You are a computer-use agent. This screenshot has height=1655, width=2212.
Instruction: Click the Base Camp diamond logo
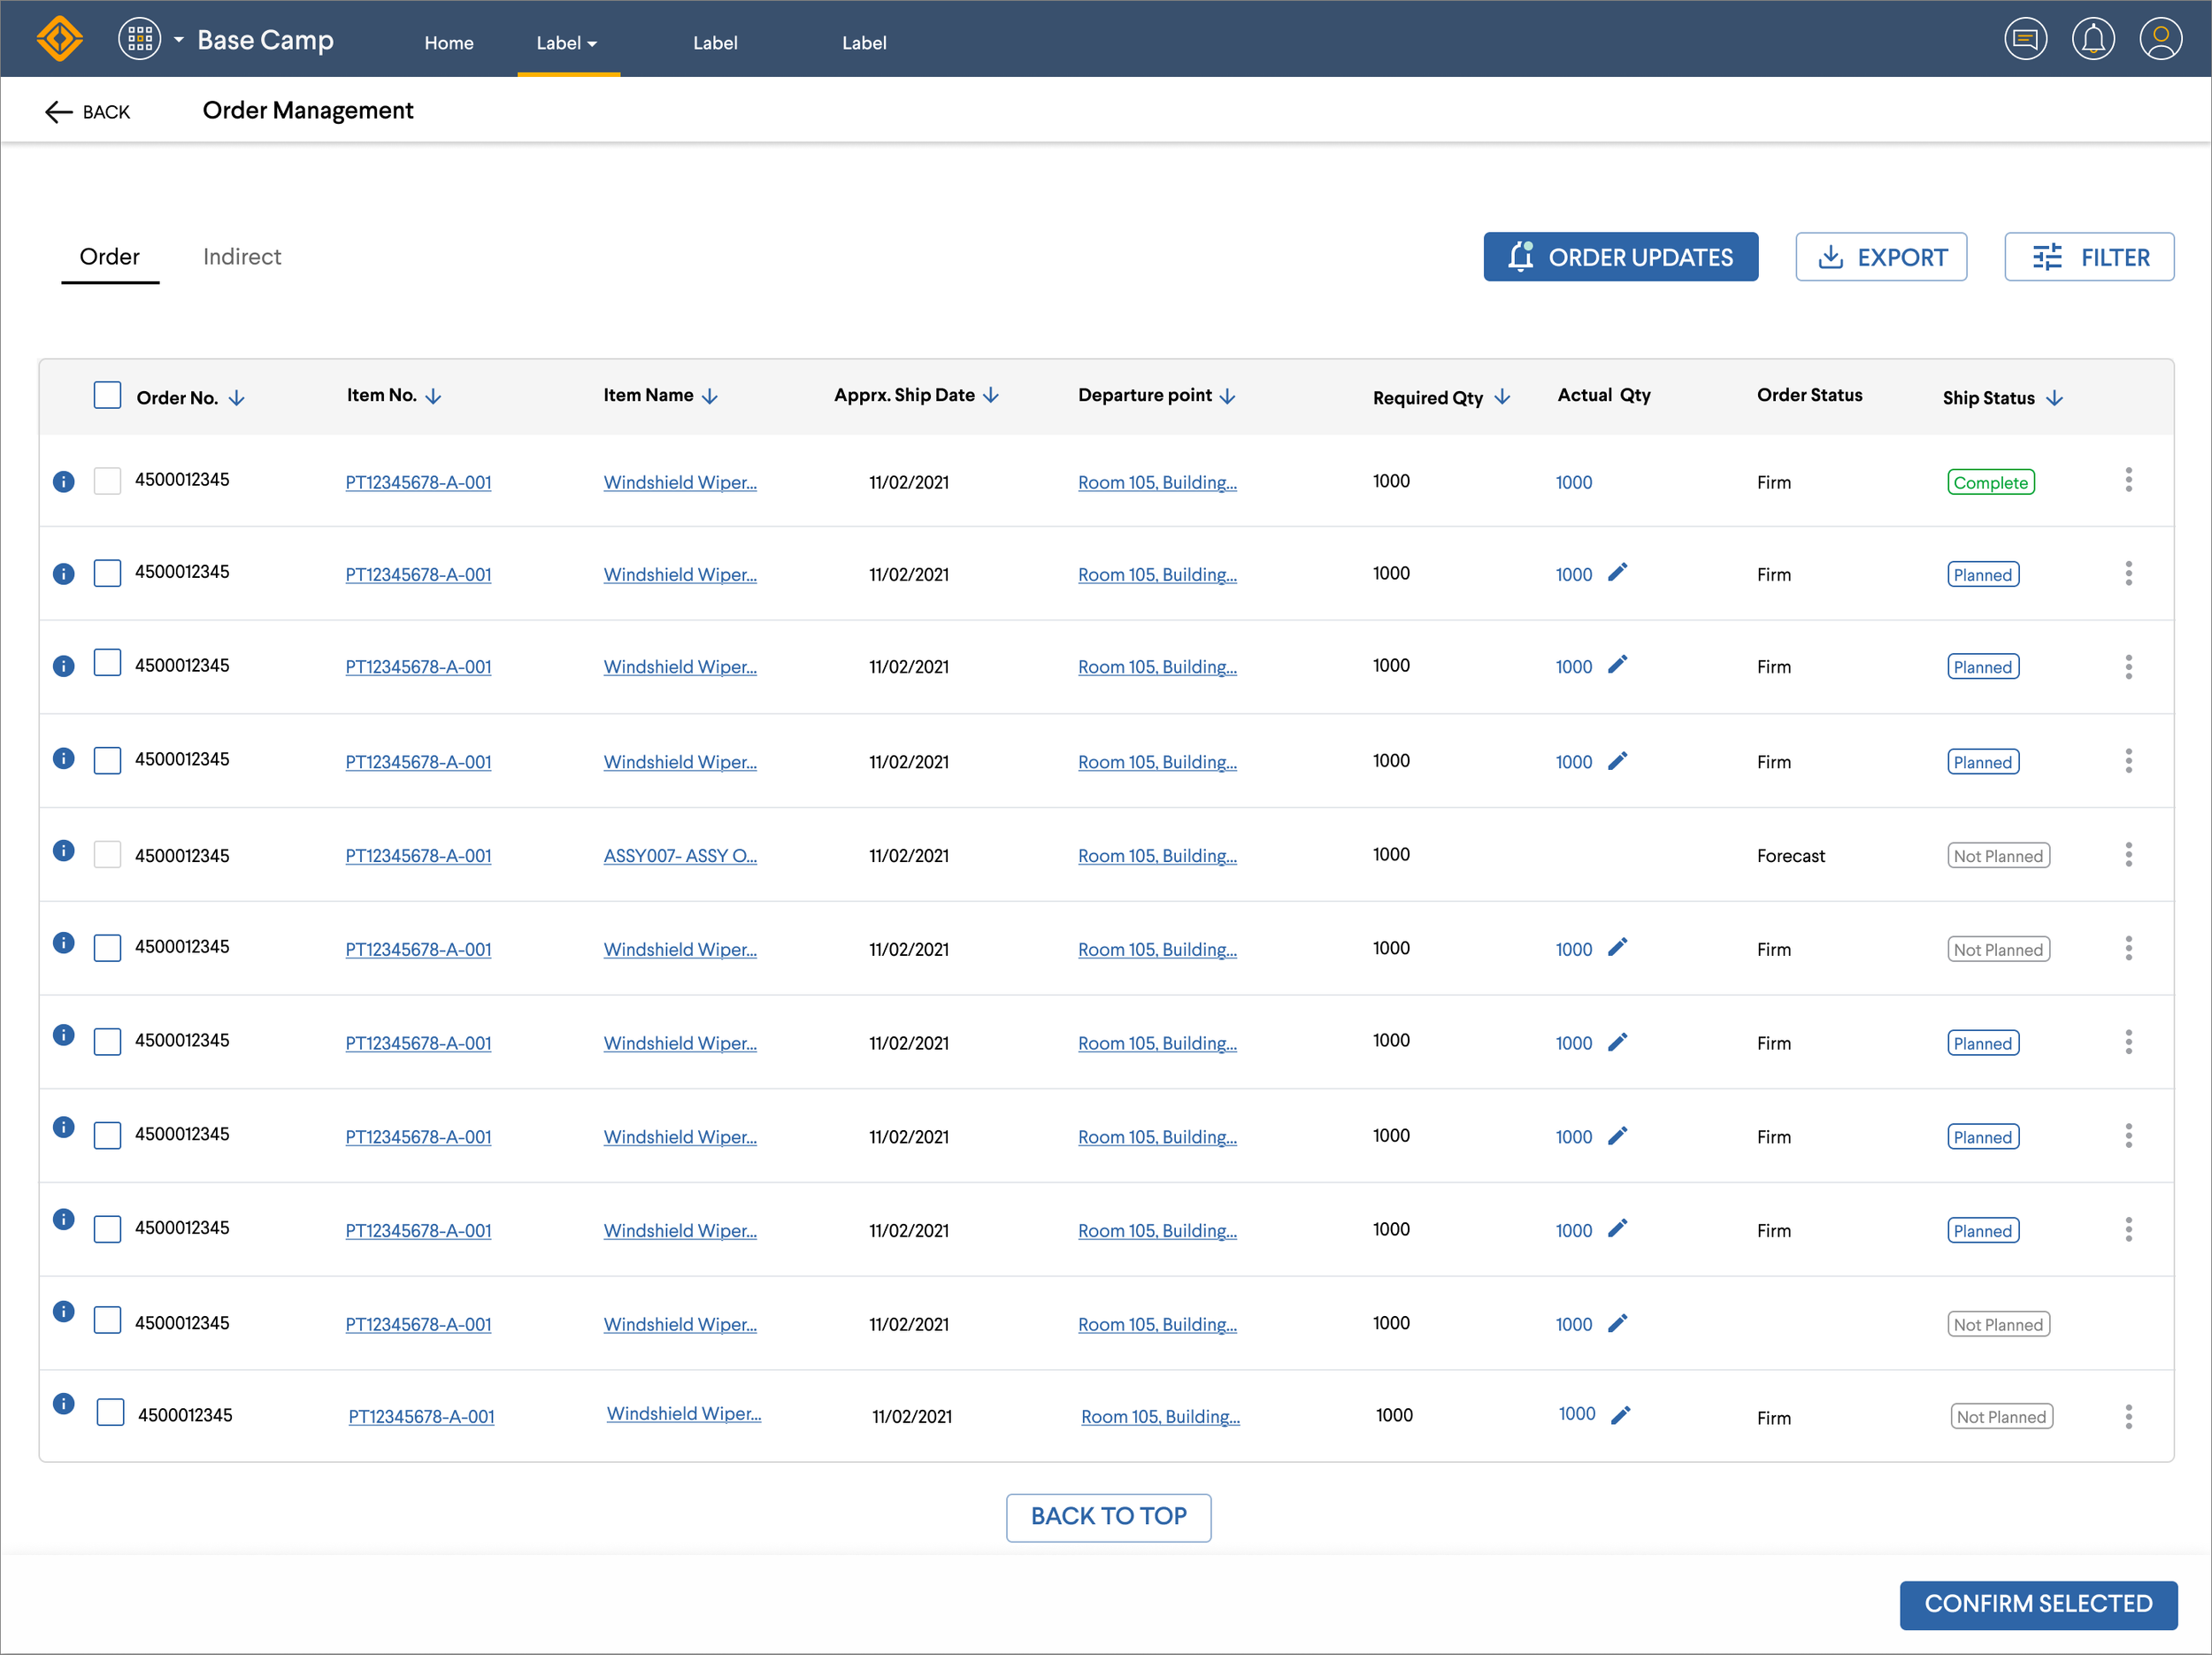click(59, 40)
